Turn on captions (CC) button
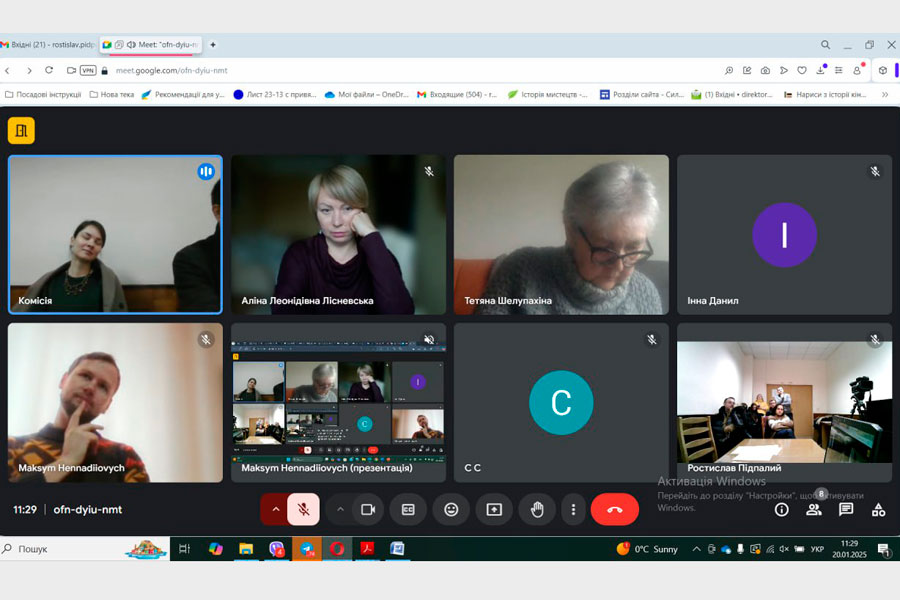The height and width of the screenshot is (600, 900). [x=408, y=509]
